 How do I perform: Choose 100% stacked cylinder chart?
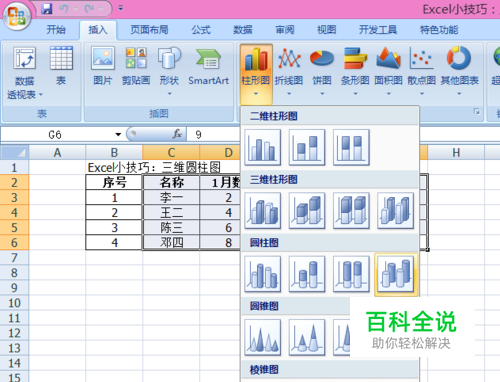[351, 274]
